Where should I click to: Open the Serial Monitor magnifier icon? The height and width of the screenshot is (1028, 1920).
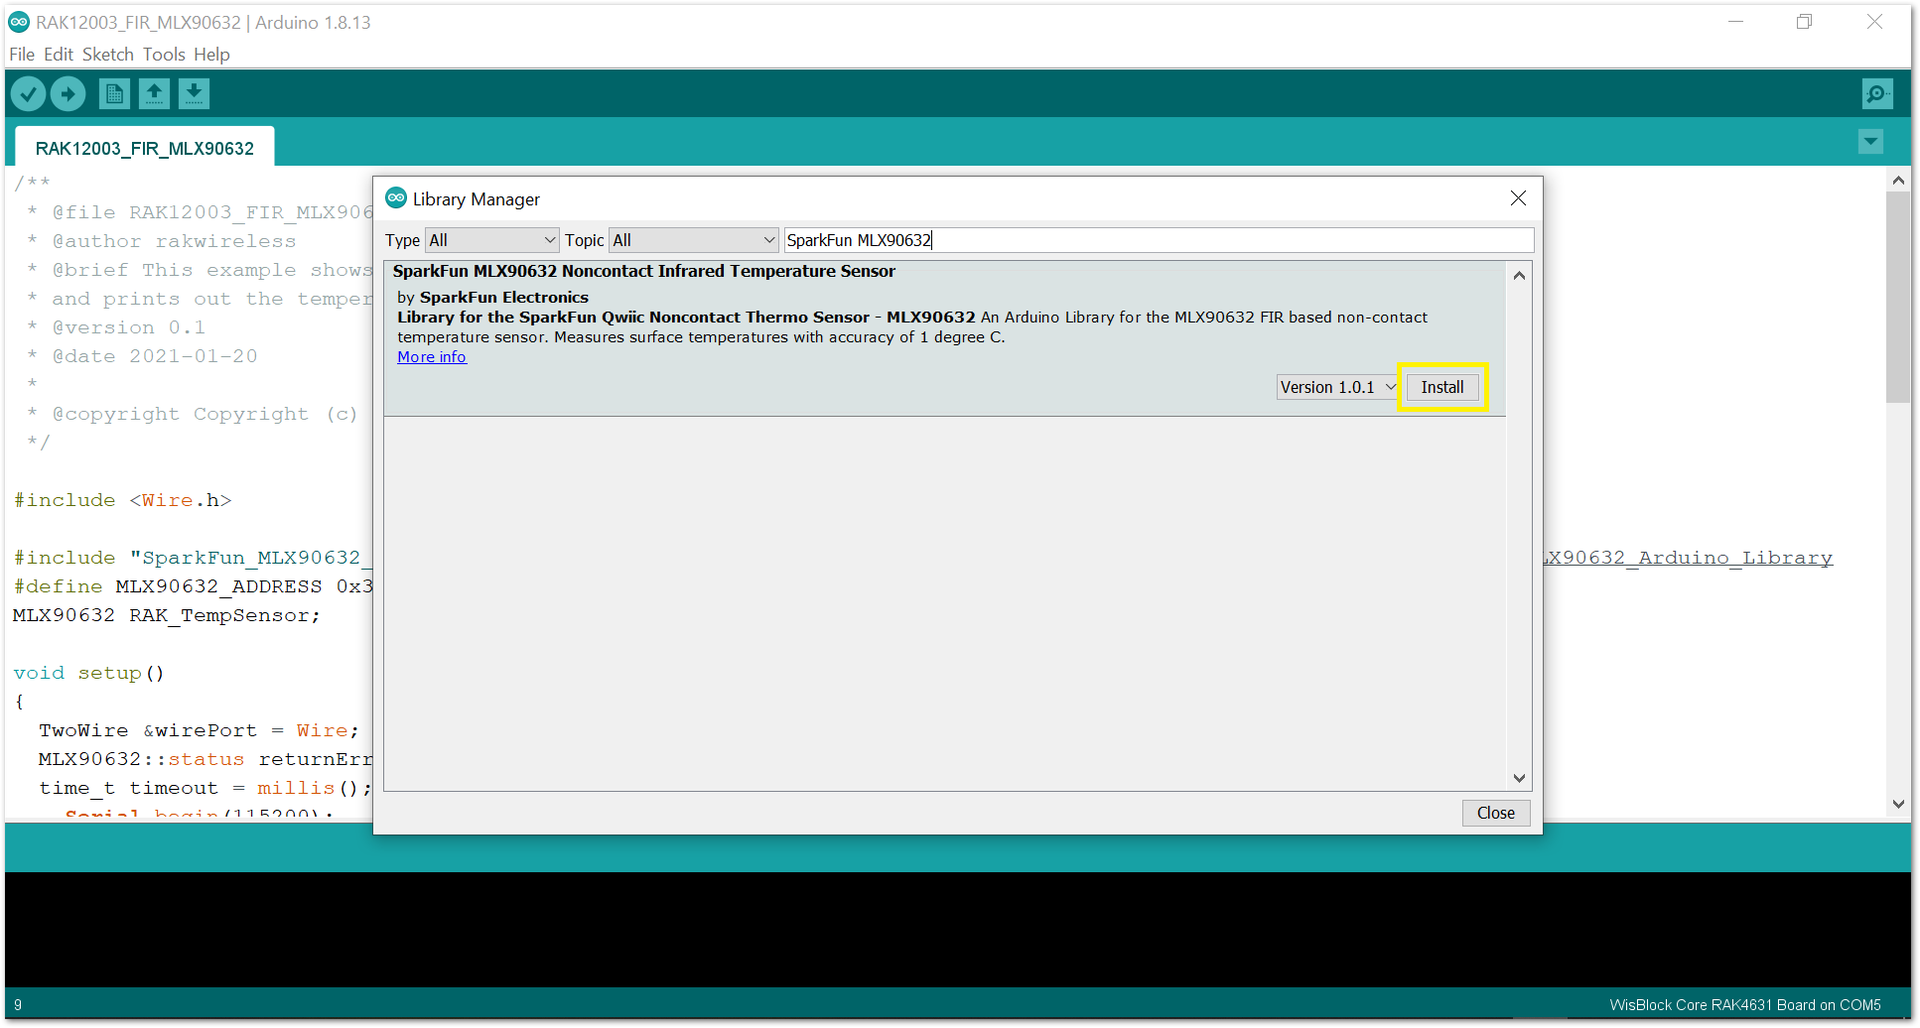[x=1877, y=94]
